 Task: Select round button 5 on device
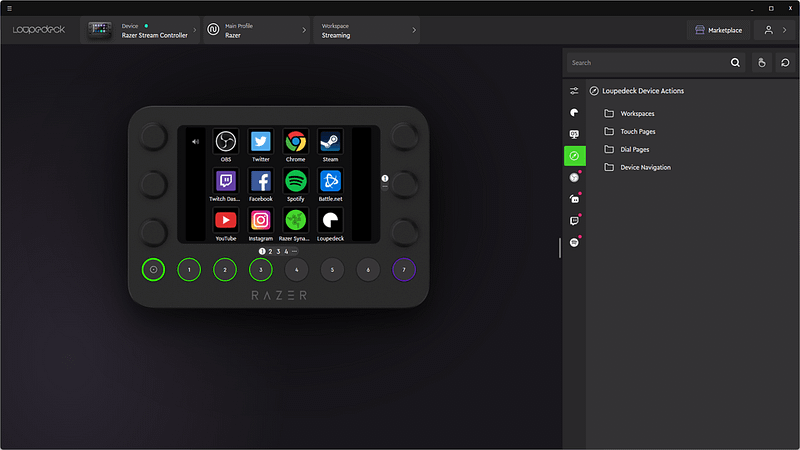(332, 269)
